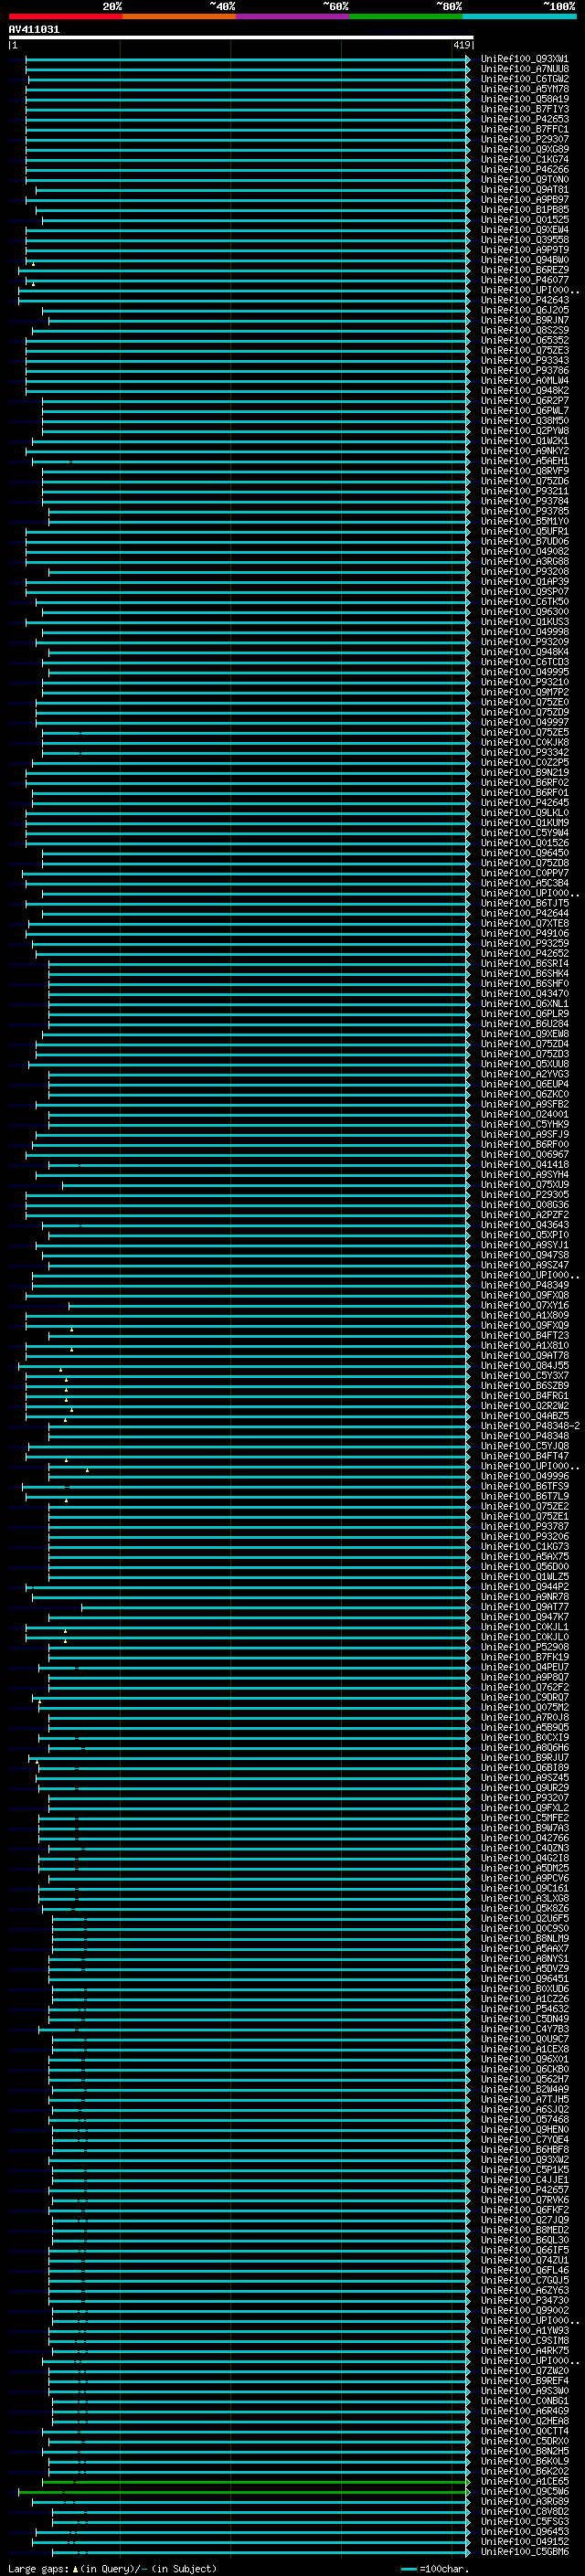Viewport: 585px width, 2576px height.
Task: Select the UniRef100_B1PB85 label
Action: [x=525, y=209]
